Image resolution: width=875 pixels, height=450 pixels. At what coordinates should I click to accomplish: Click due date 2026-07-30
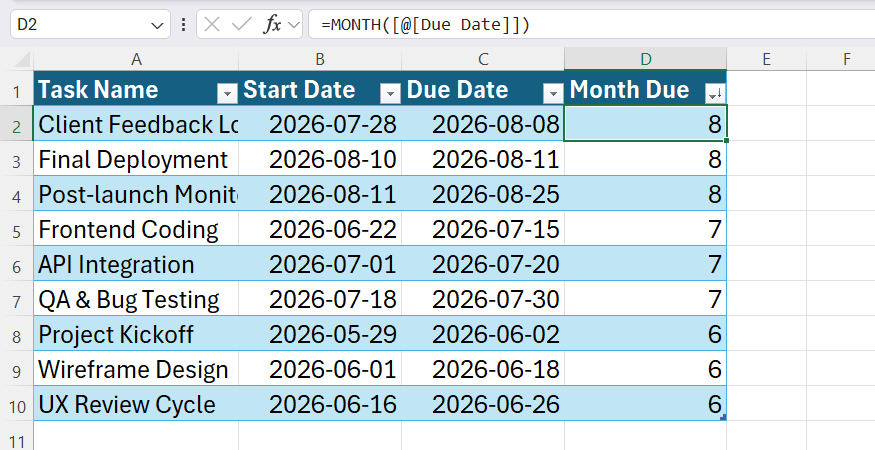[x=483, y=299]
